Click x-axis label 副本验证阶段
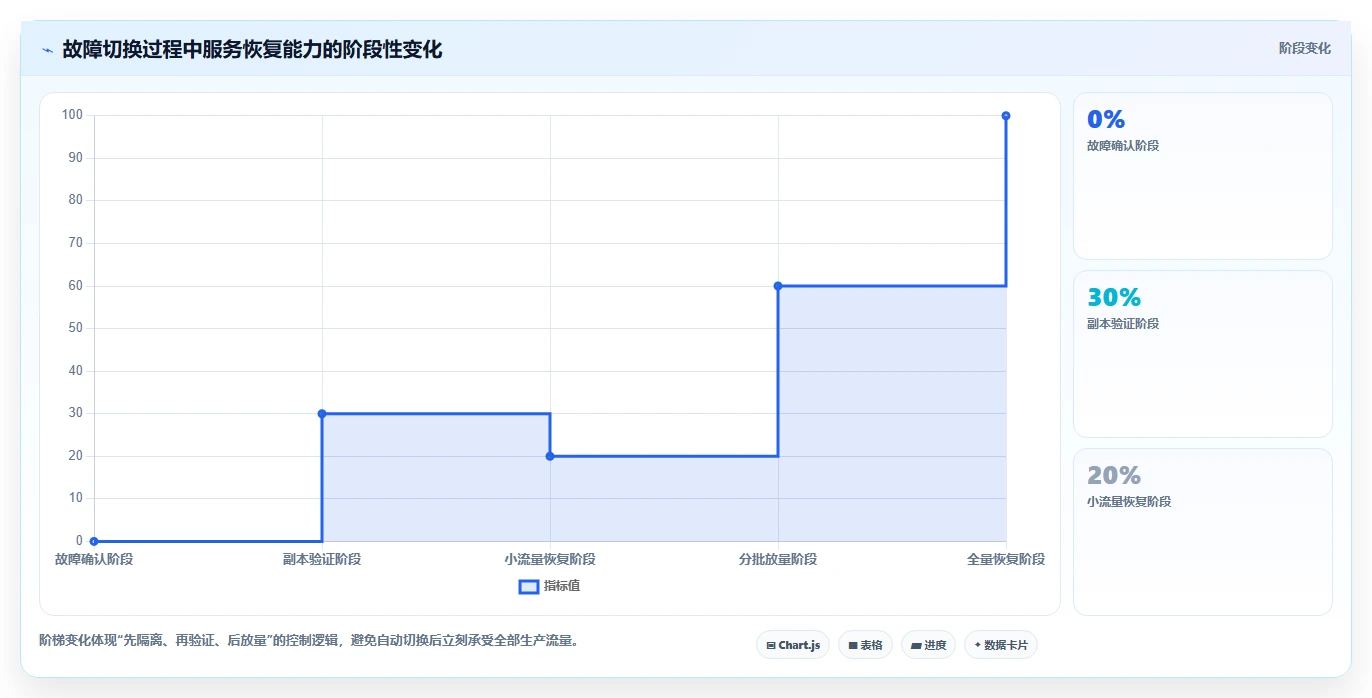The height and width of the screenshot is (698, 1372). click(x=322, y=559)
